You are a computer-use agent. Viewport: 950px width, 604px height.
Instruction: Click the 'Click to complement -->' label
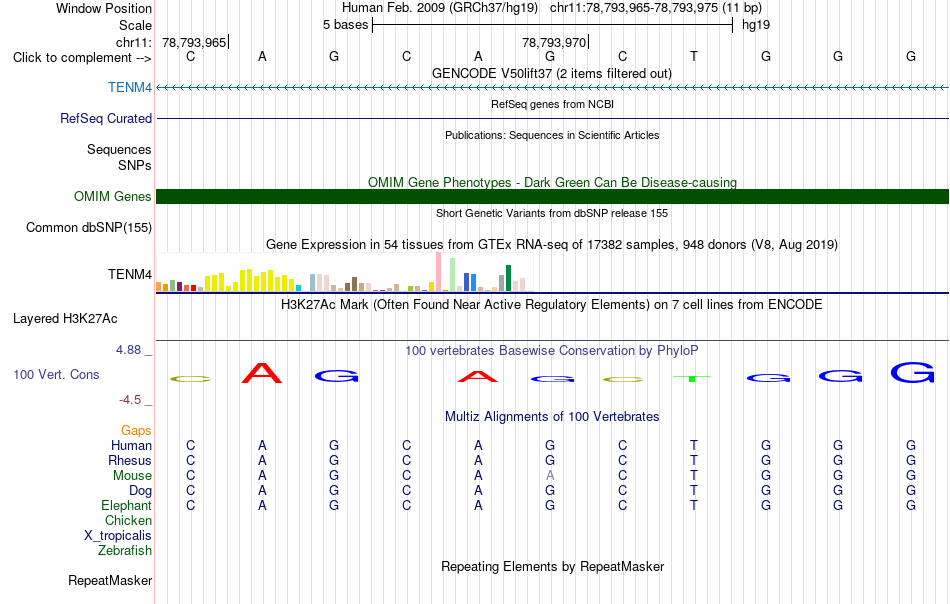(82, 58)
